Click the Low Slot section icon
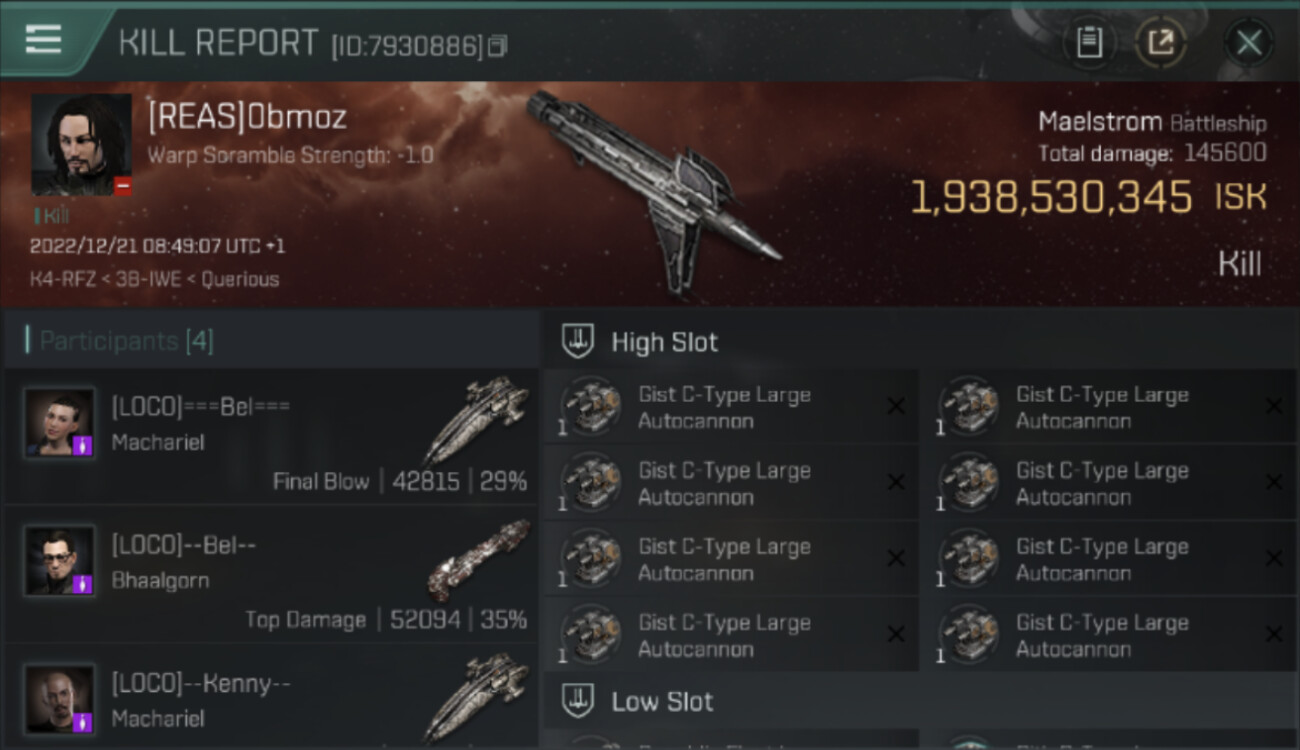Screen dimensions: 1300x750 coord(577,701)
